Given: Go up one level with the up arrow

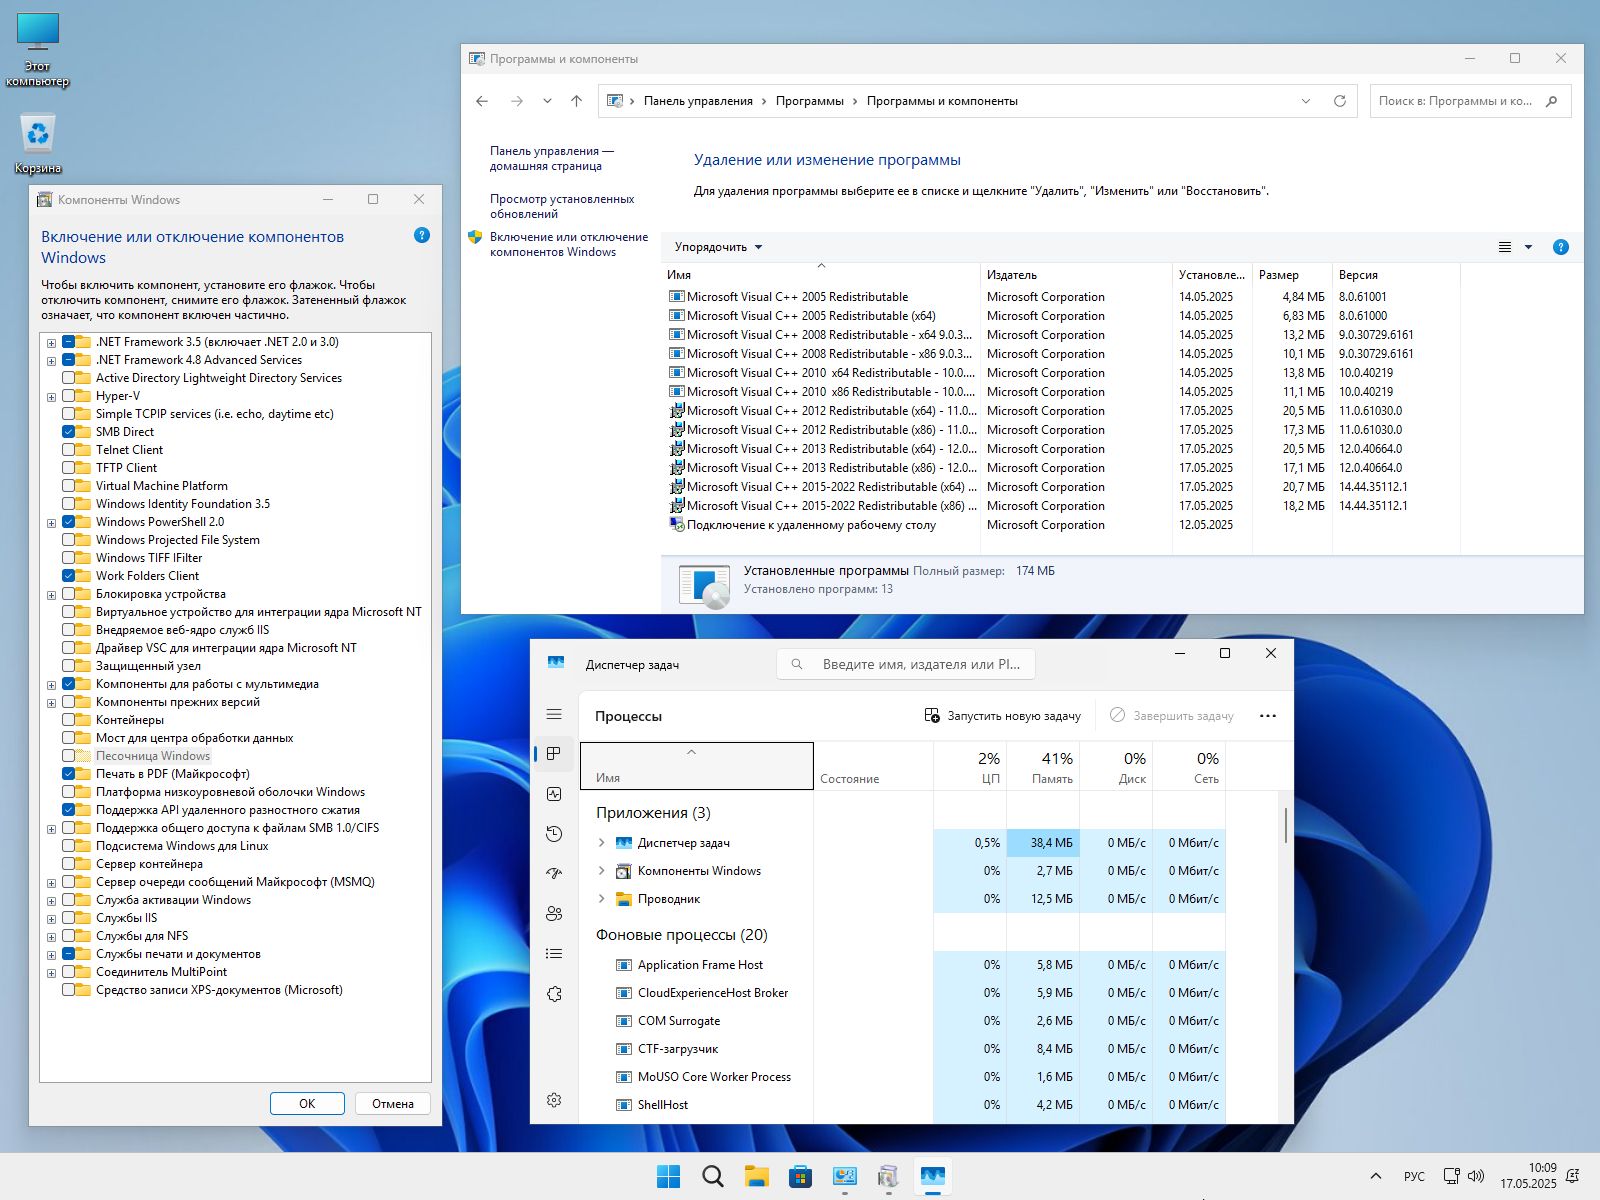Looking at the screenshot, I should [x=577, y=101].
